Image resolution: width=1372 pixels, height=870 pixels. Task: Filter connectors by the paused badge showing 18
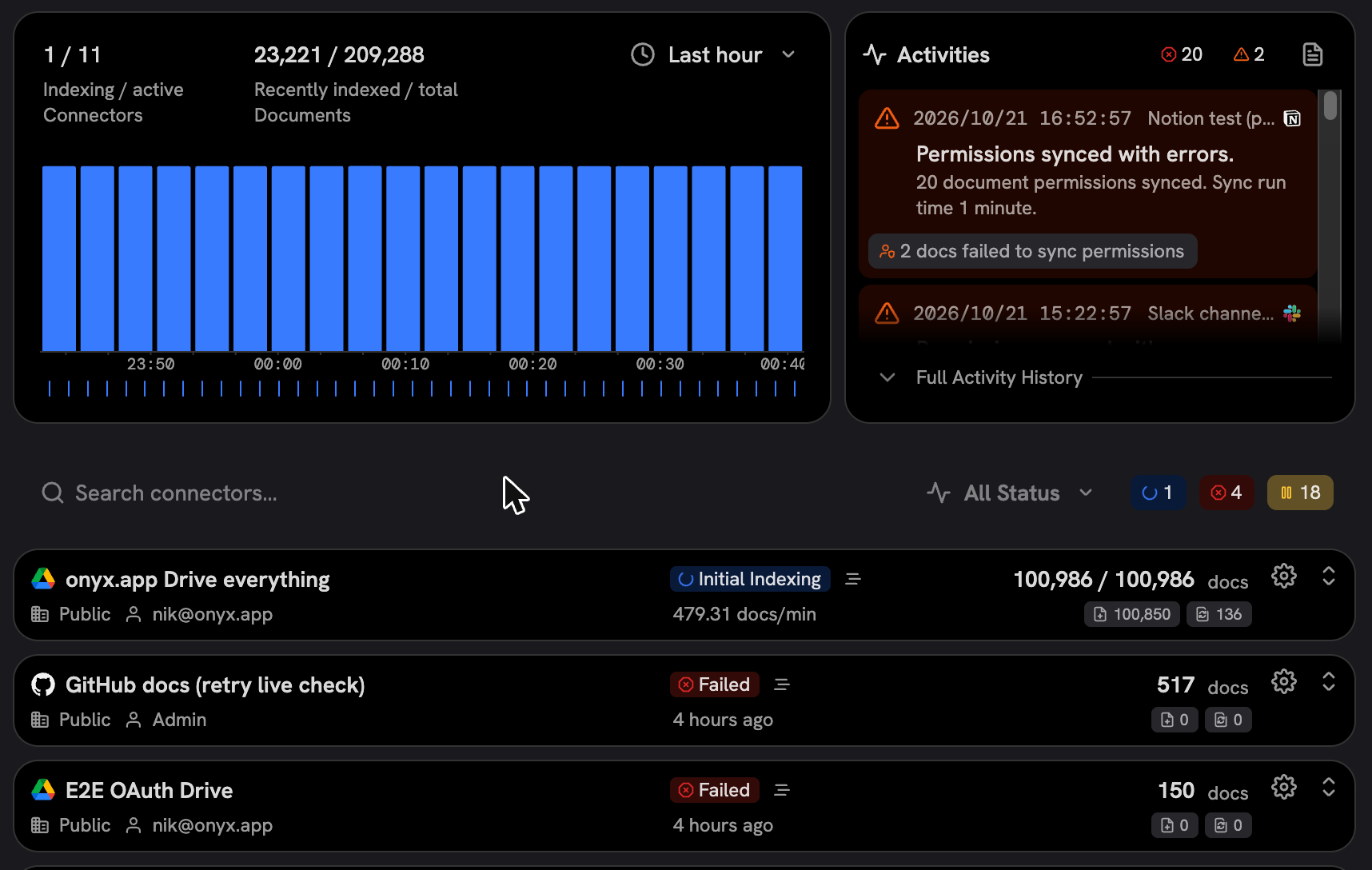coord(1300,492)
